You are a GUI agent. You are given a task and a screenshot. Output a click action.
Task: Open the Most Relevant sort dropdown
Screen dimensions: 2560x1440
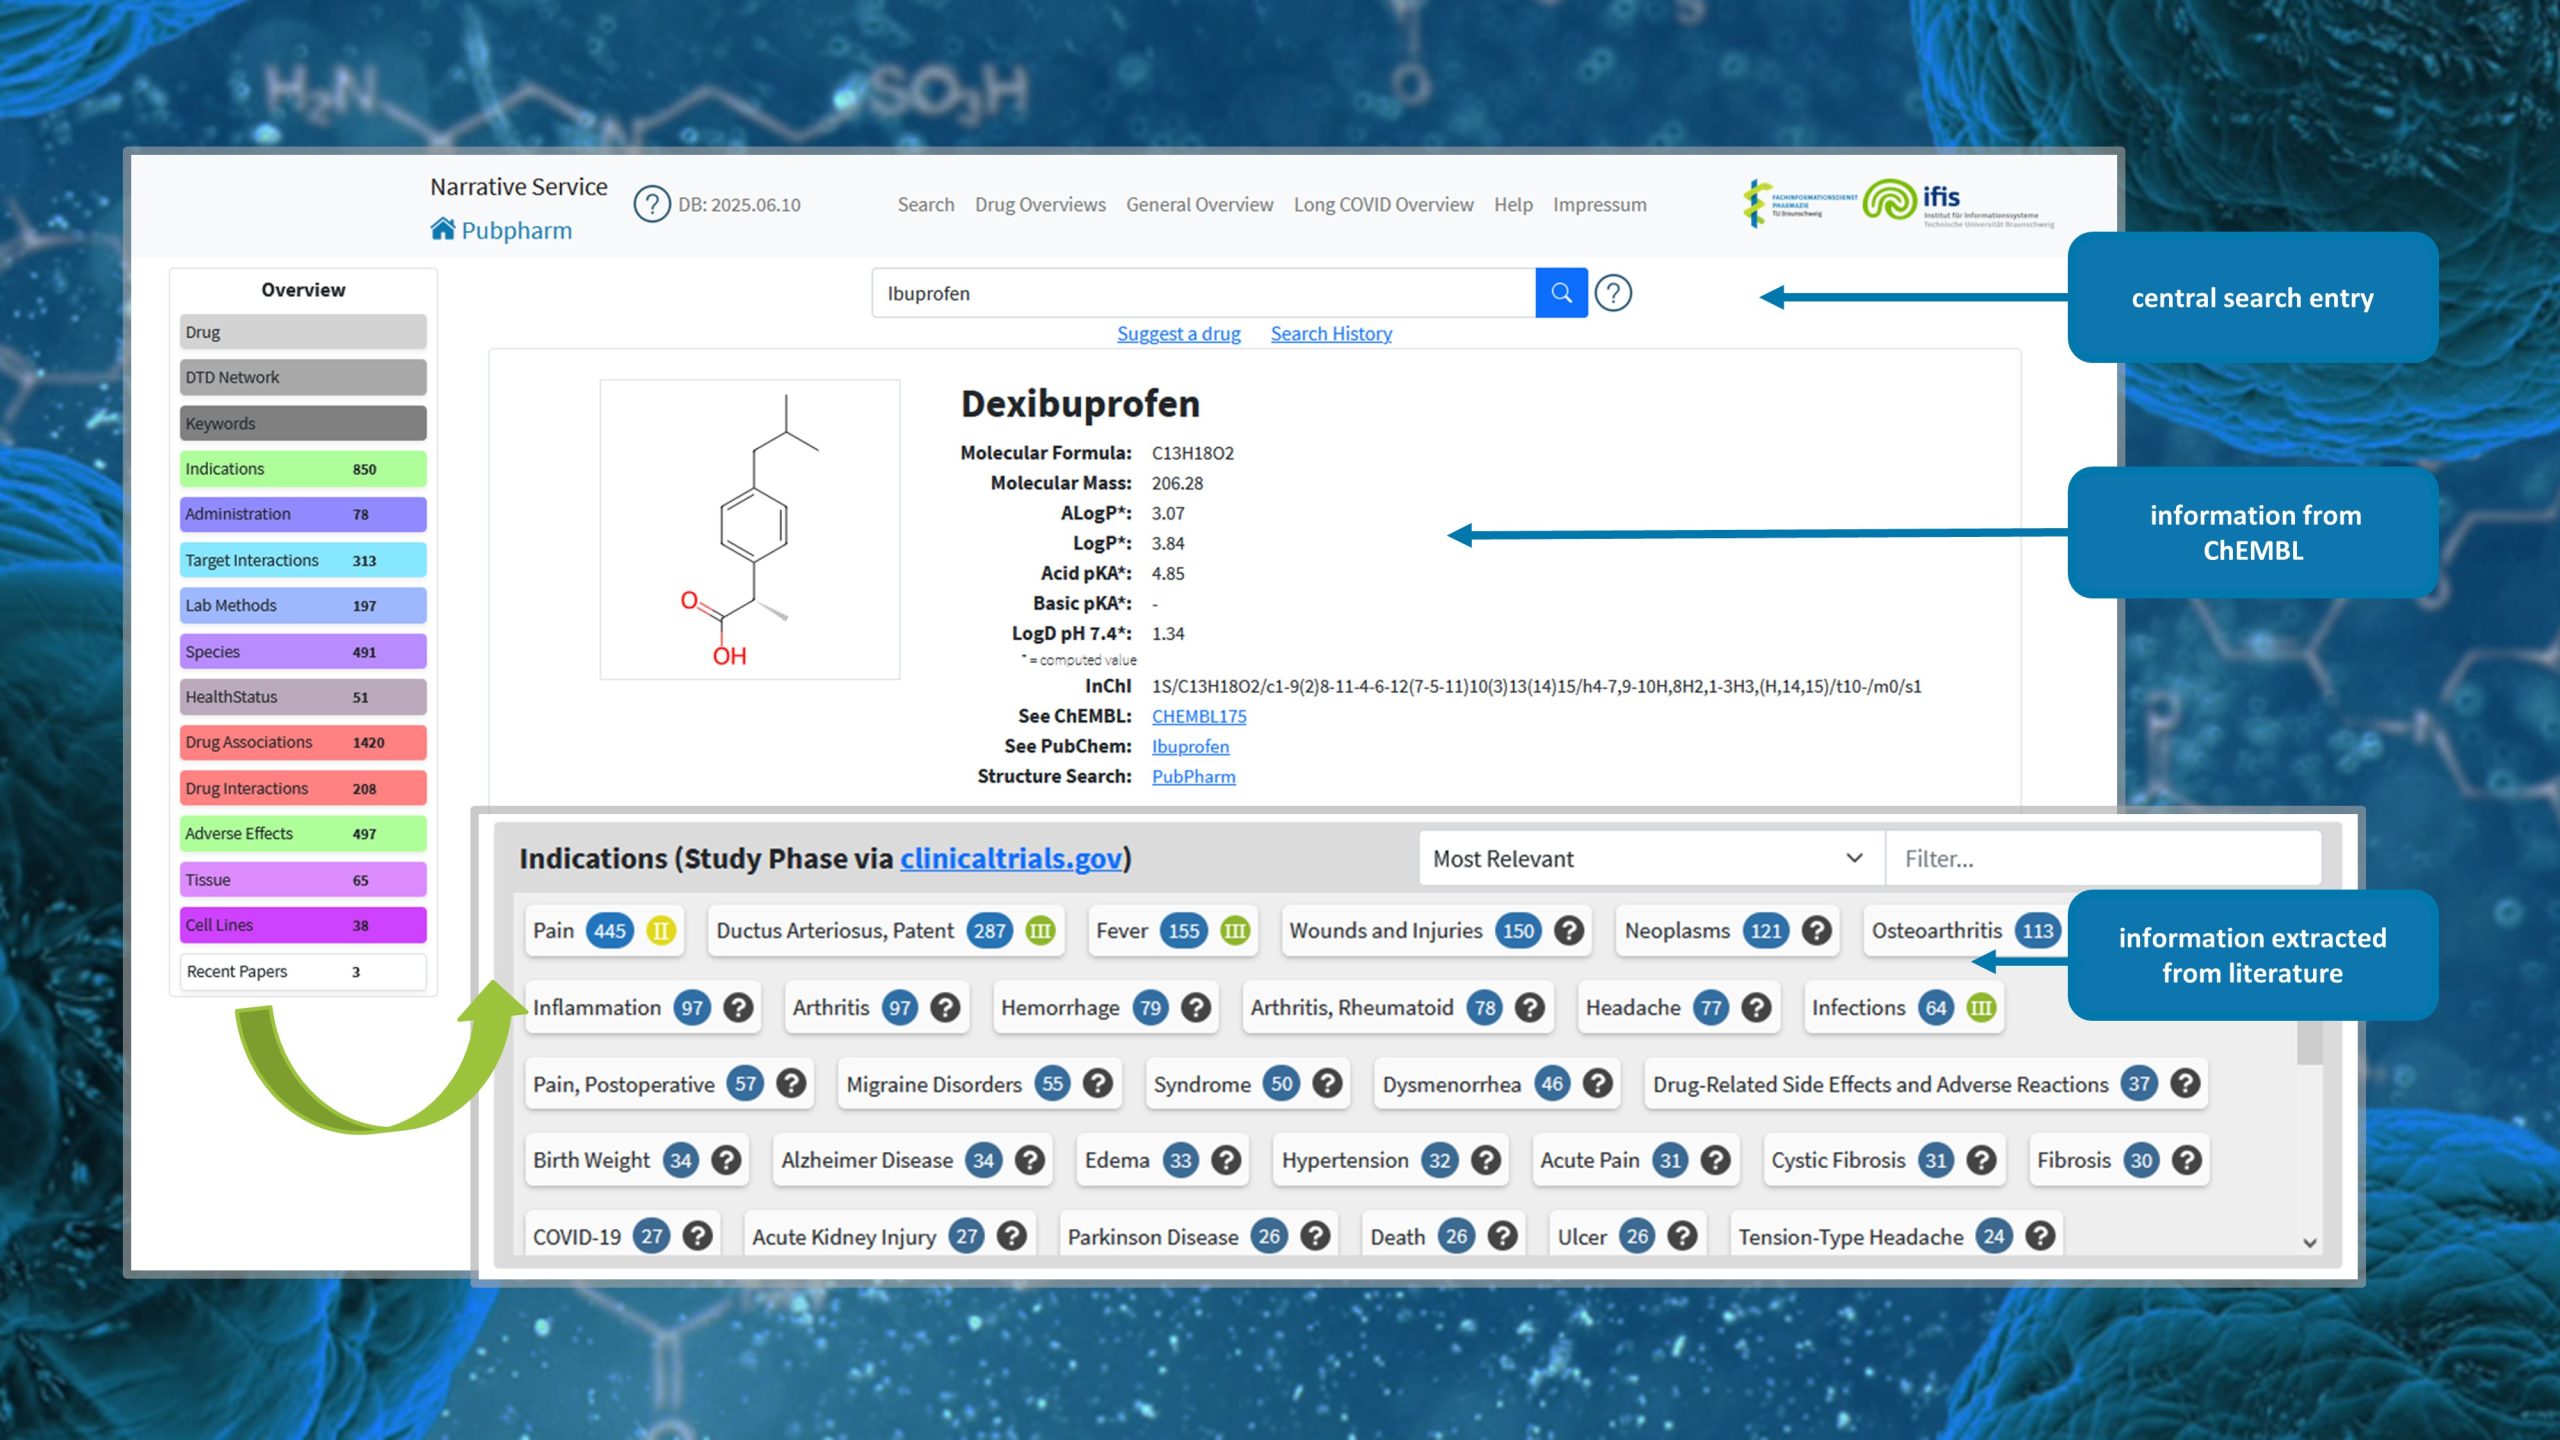(1648, 859)
